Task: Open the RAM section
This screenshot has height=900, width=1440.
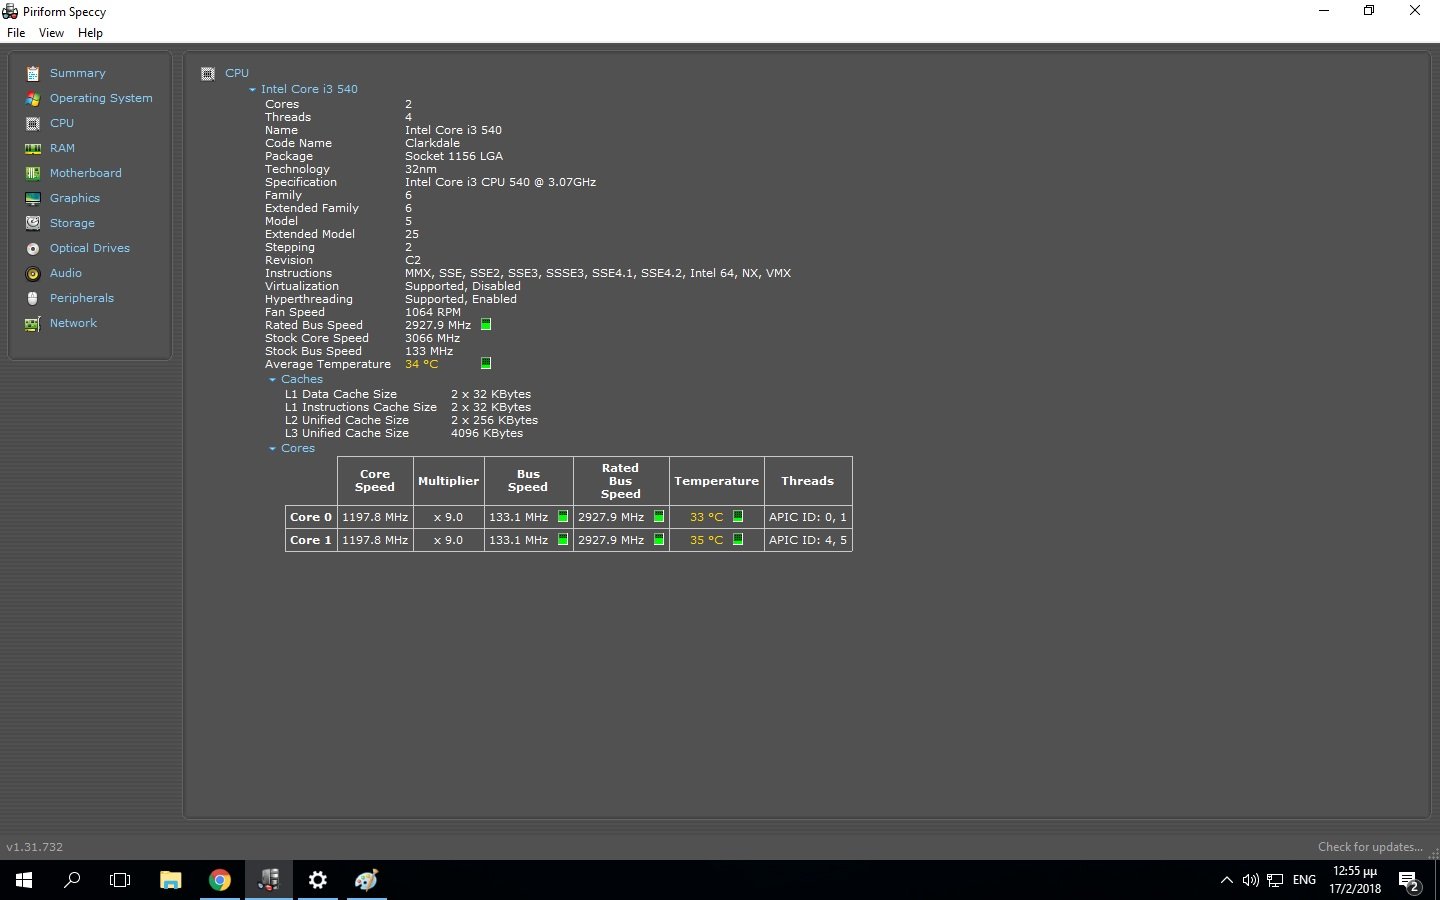Action: [x=62, y=148]
